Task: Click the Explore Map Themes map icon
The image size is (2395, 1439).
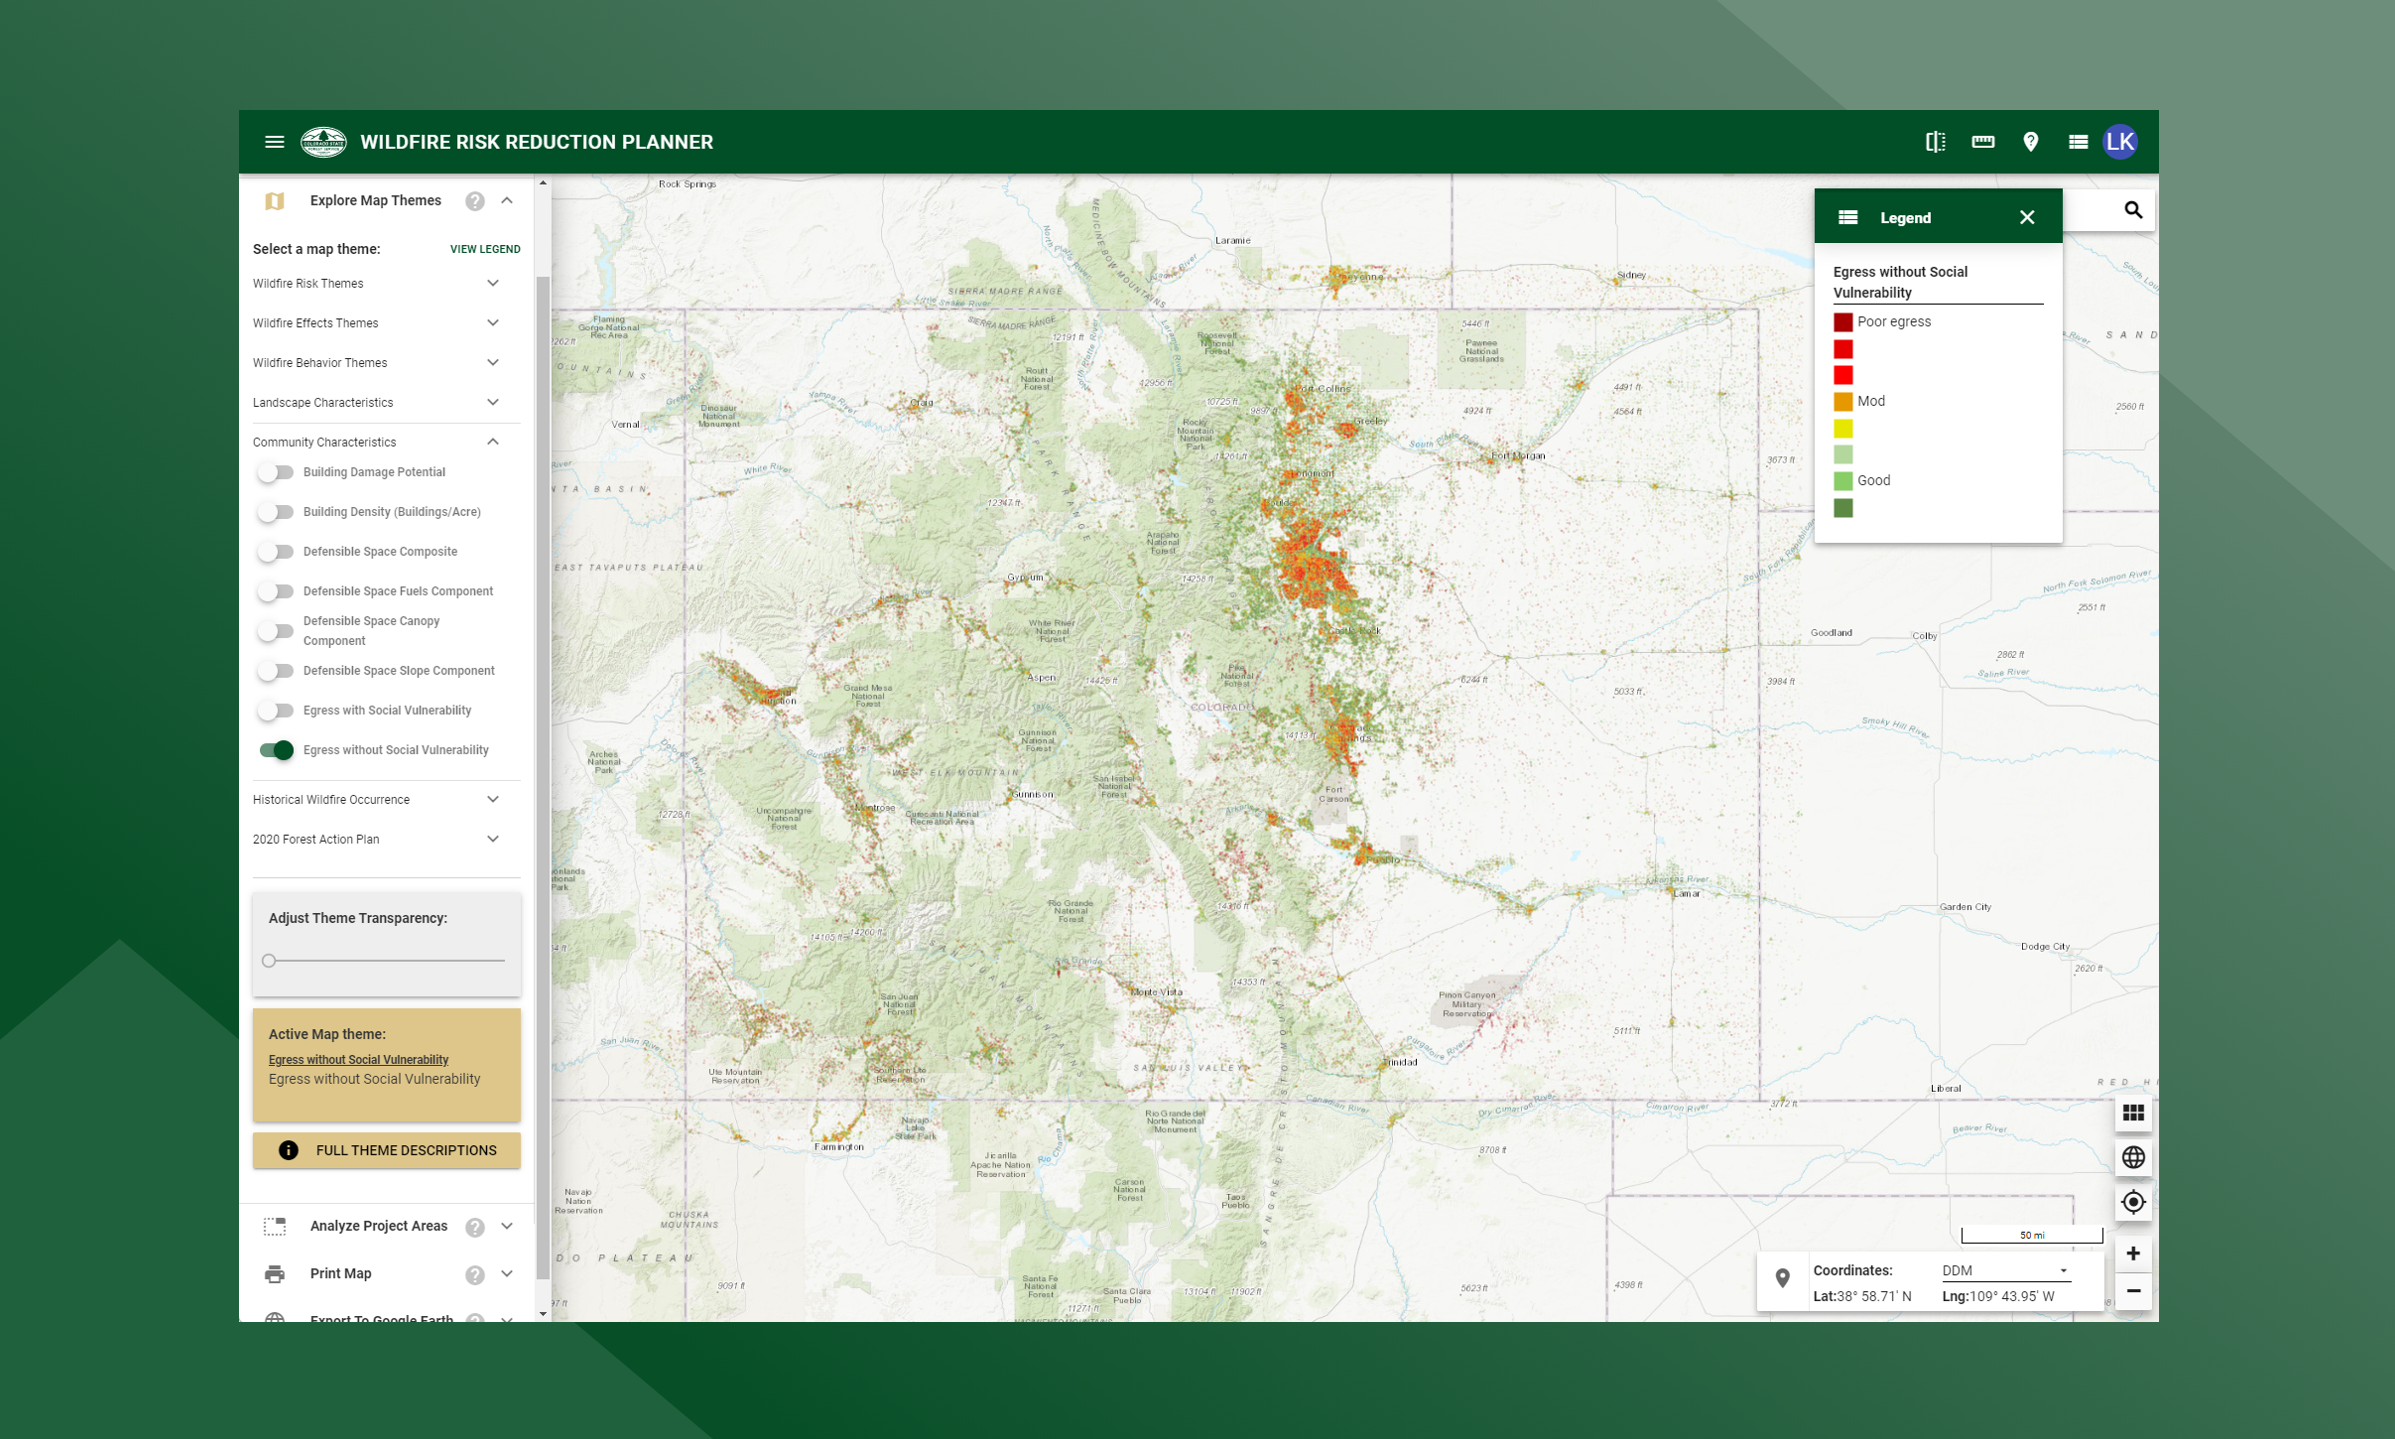Action: (x=274, y=201)
